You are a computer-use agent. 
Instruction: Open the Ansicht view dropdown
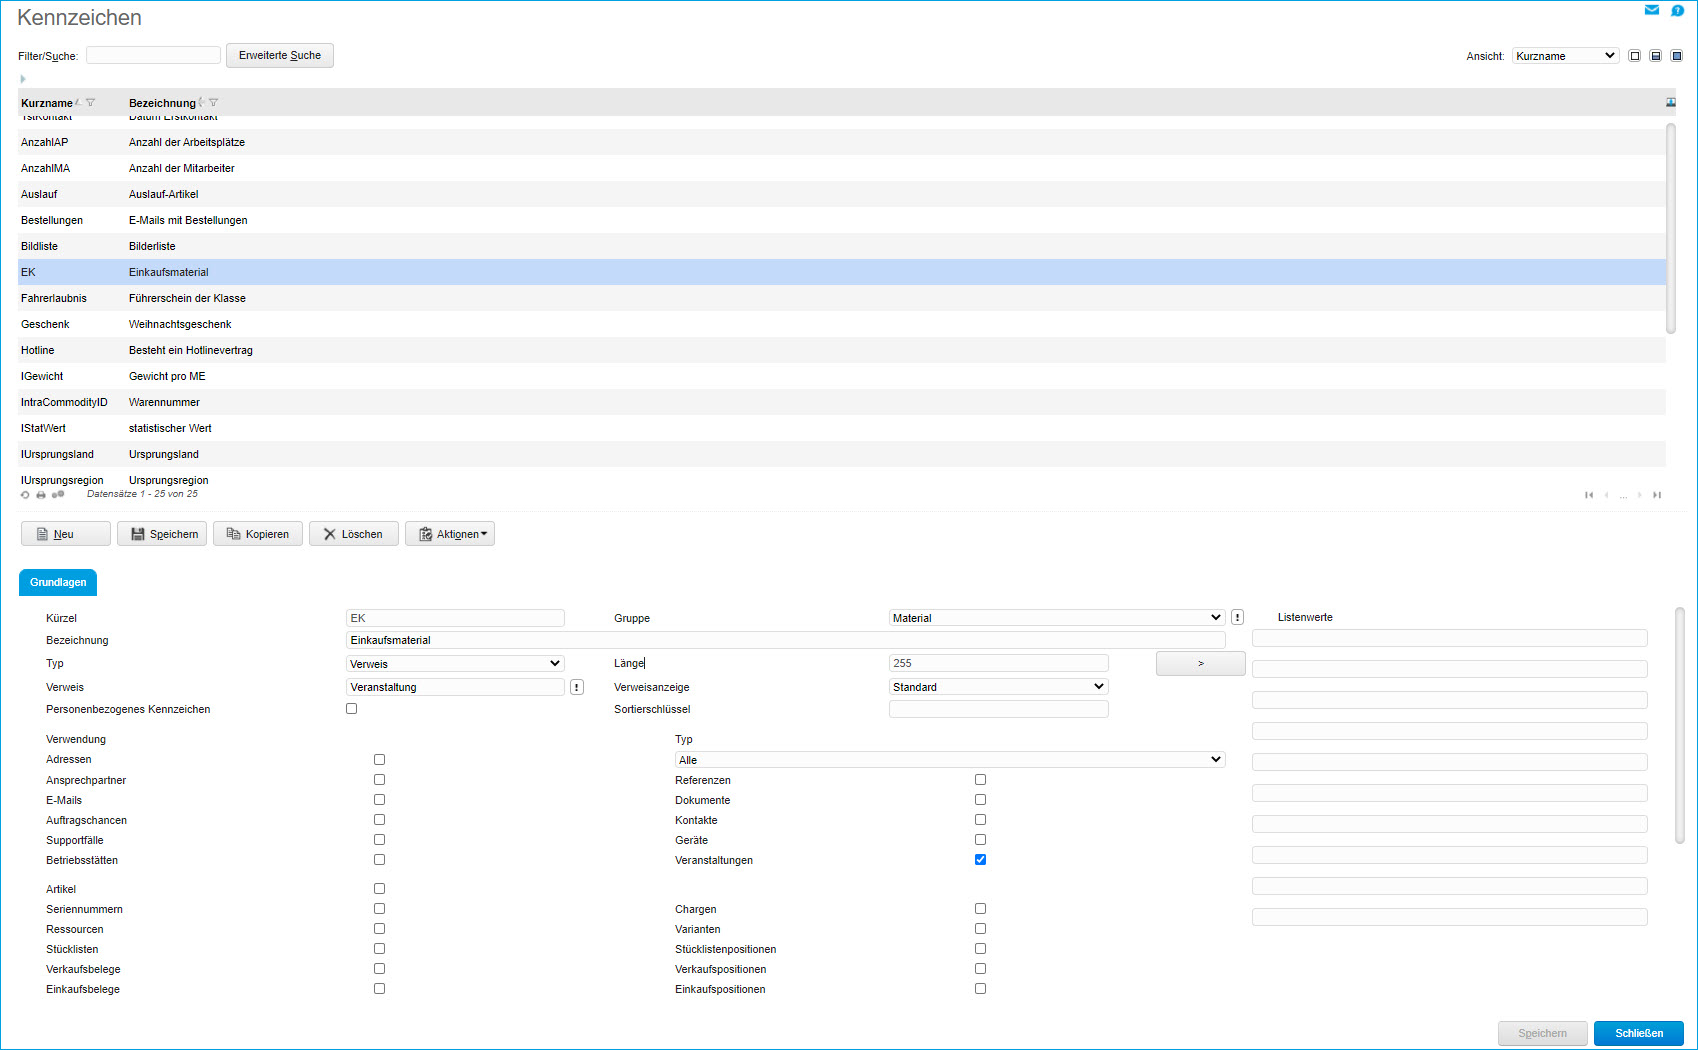coord(1565,56)
